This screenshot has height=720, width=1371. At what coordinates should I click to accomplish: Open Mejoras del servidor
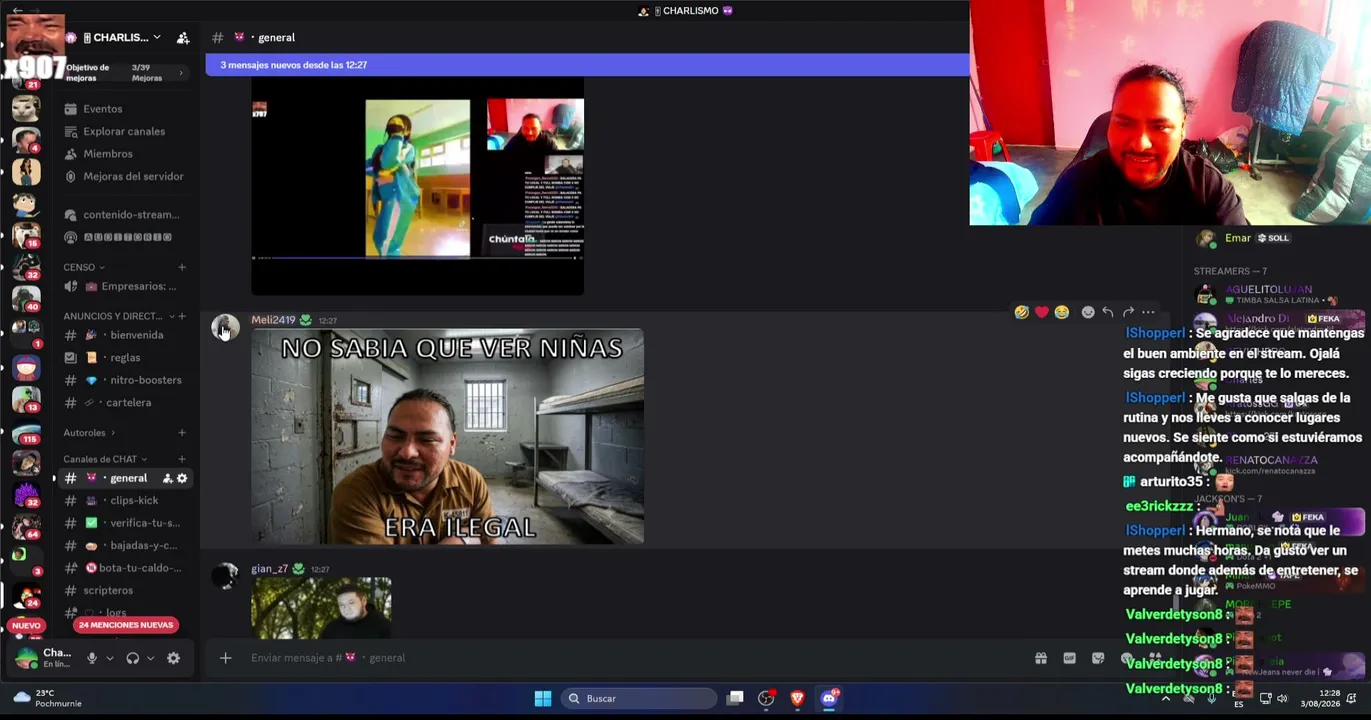coord(124,176)
